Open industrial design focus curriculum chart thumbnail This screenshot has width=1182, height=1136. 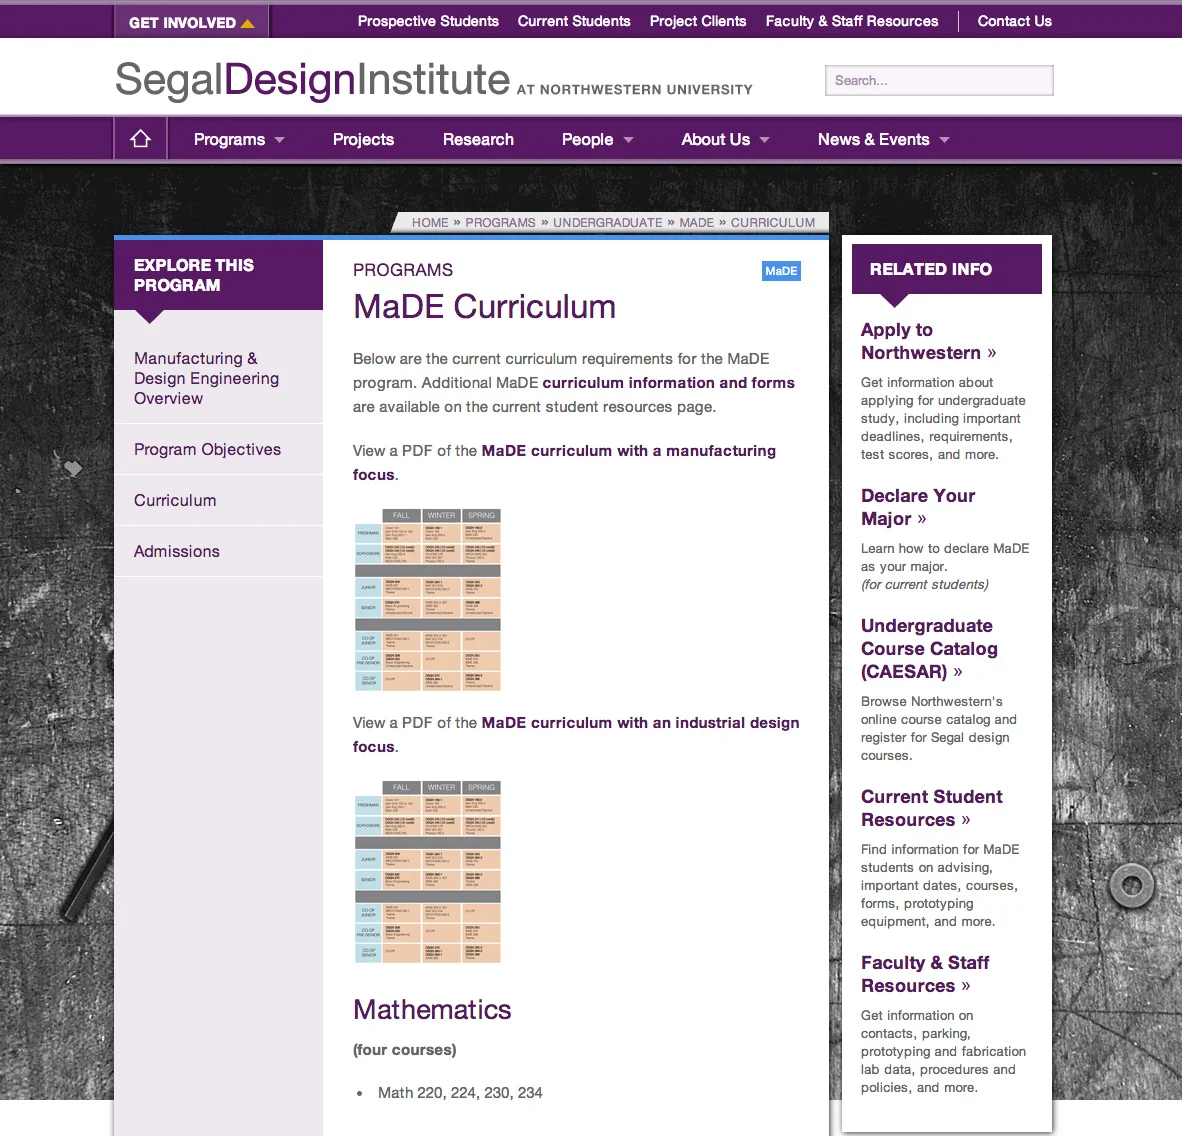(x=427, y=872)
